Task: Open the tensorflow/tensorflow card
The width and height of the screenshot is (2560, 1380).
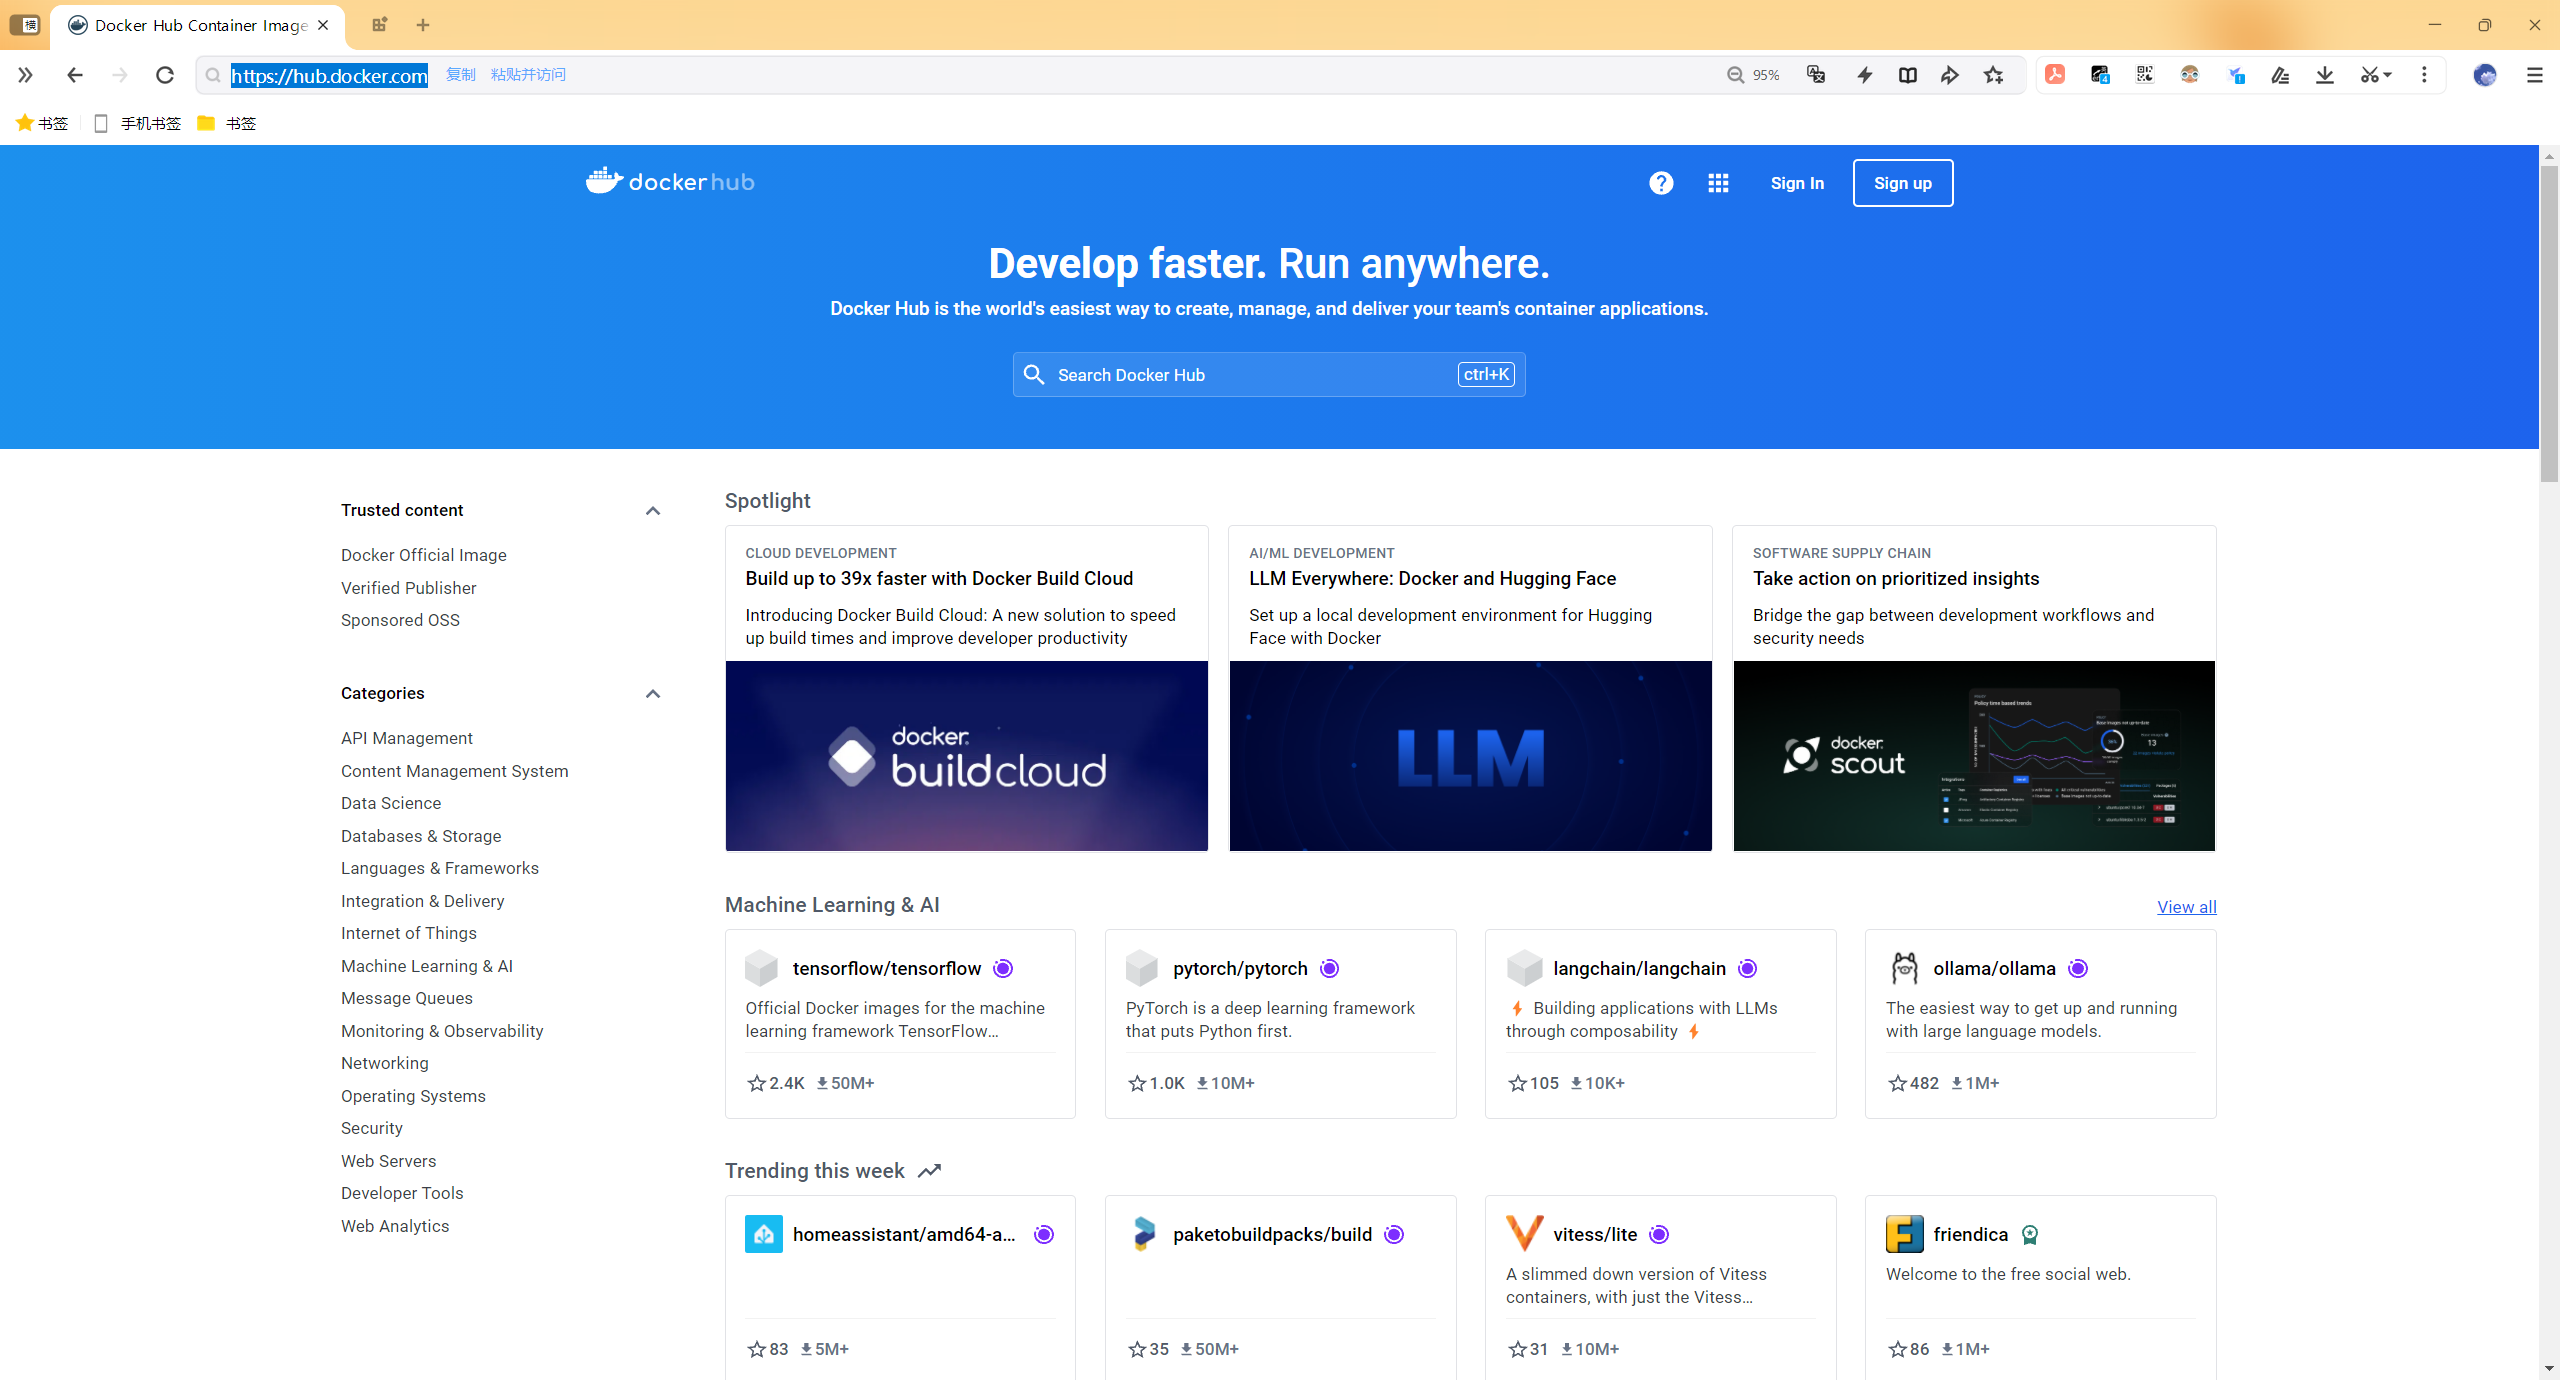Action: tap(900, 1024)
